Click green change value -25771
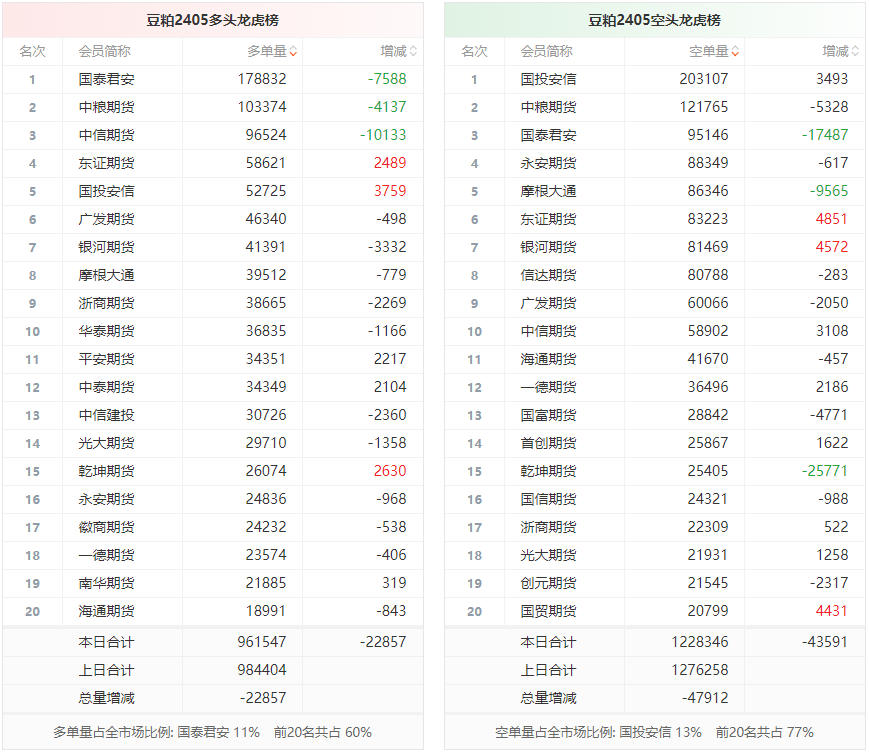Image resolution: width=869 pixels, height=753 pixels. 825,471
